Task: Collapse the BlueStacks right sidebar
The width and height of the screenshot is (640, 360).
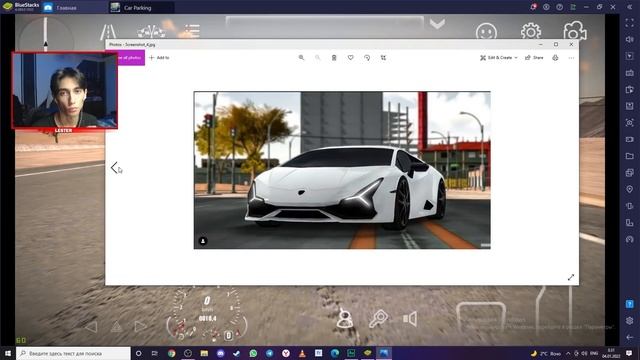Action: tap(630, 7)
